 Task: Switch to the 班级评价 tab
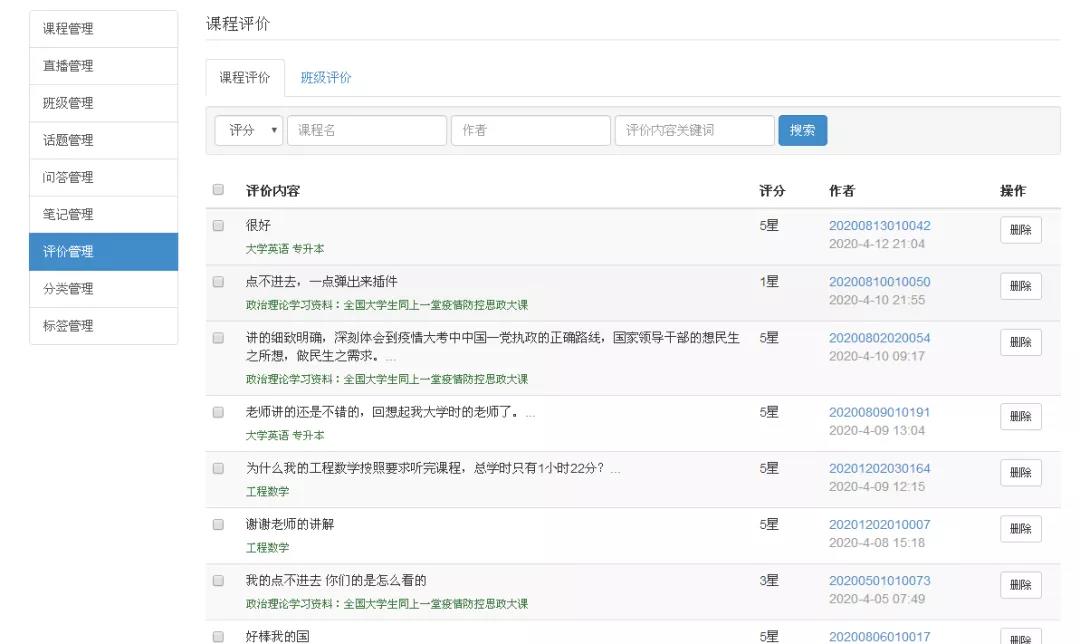[326, 78]
